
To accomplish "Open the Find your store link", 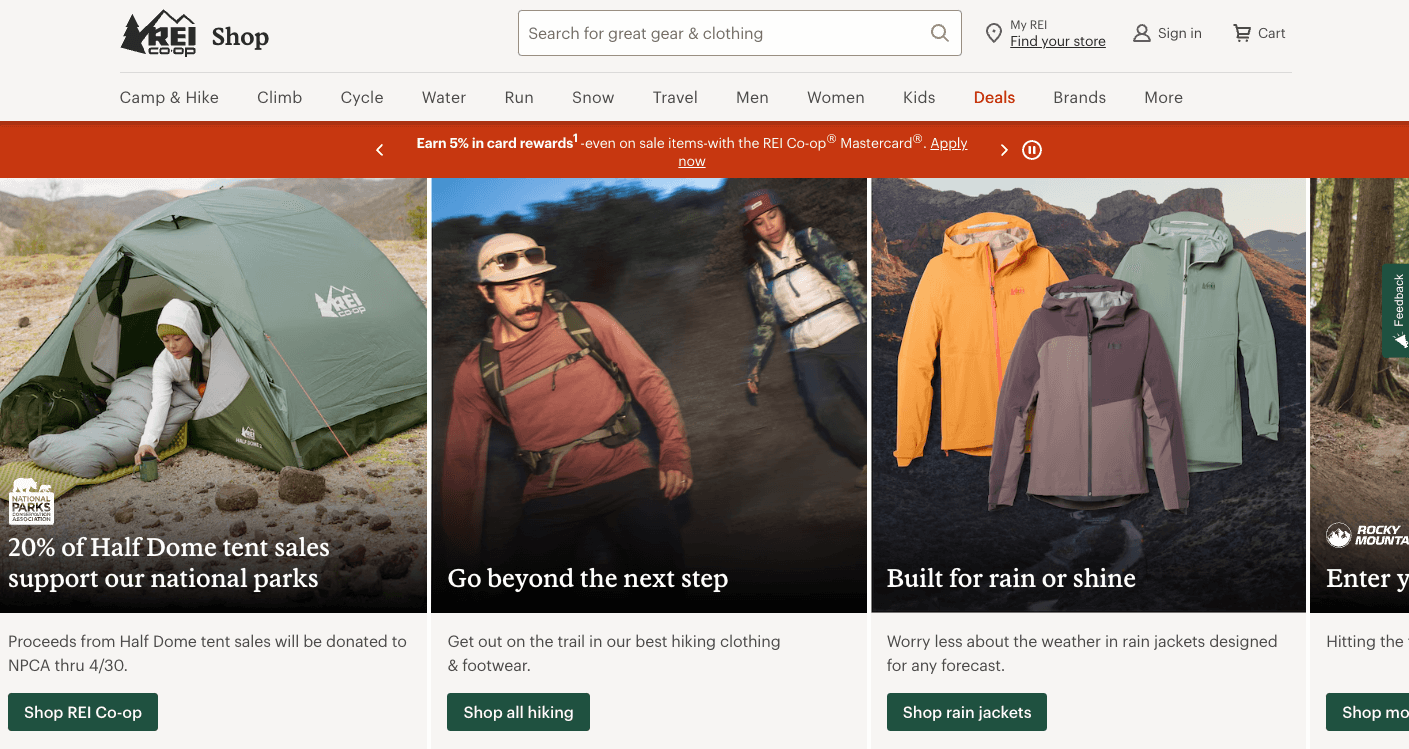I will 1058,41.
